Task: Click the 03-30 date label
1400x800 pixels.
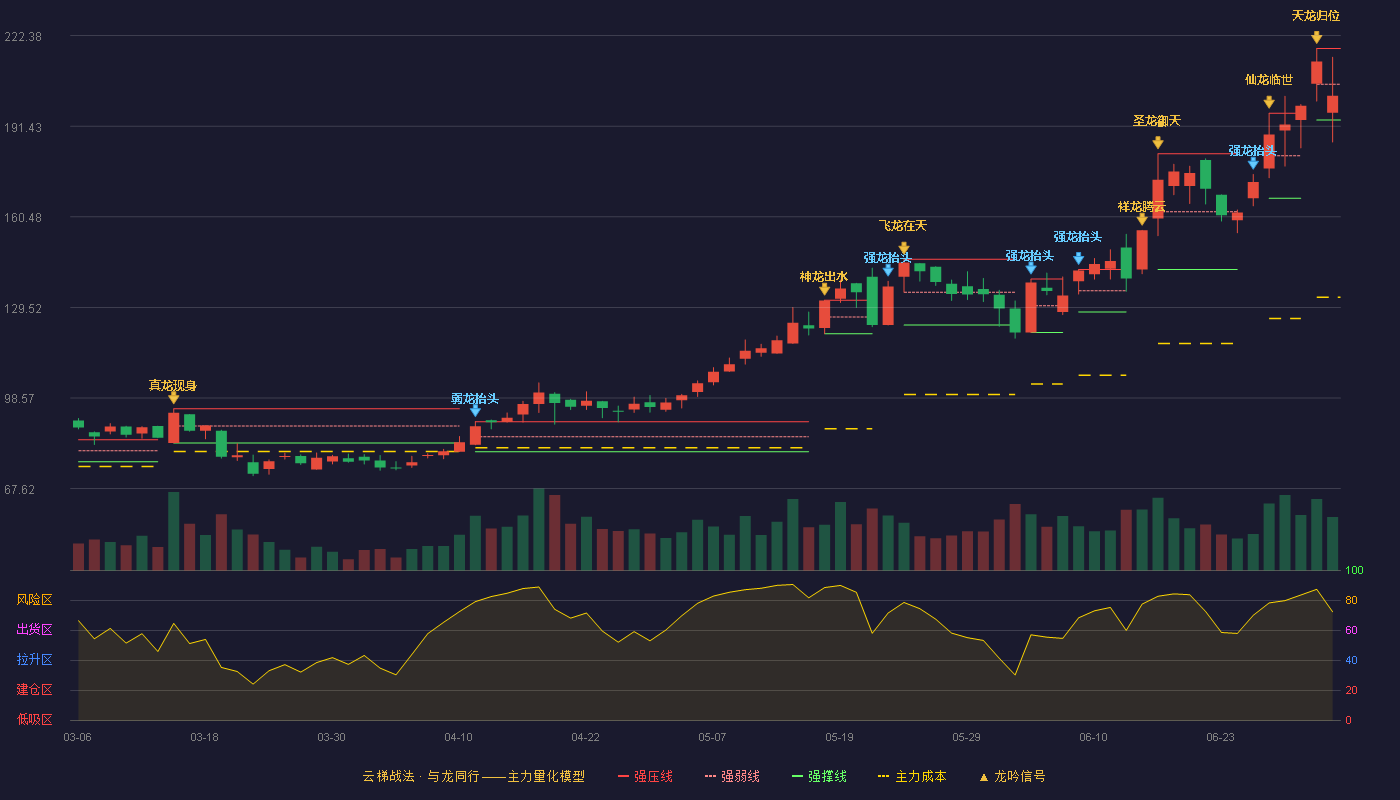Action: (x=331, y=737)
